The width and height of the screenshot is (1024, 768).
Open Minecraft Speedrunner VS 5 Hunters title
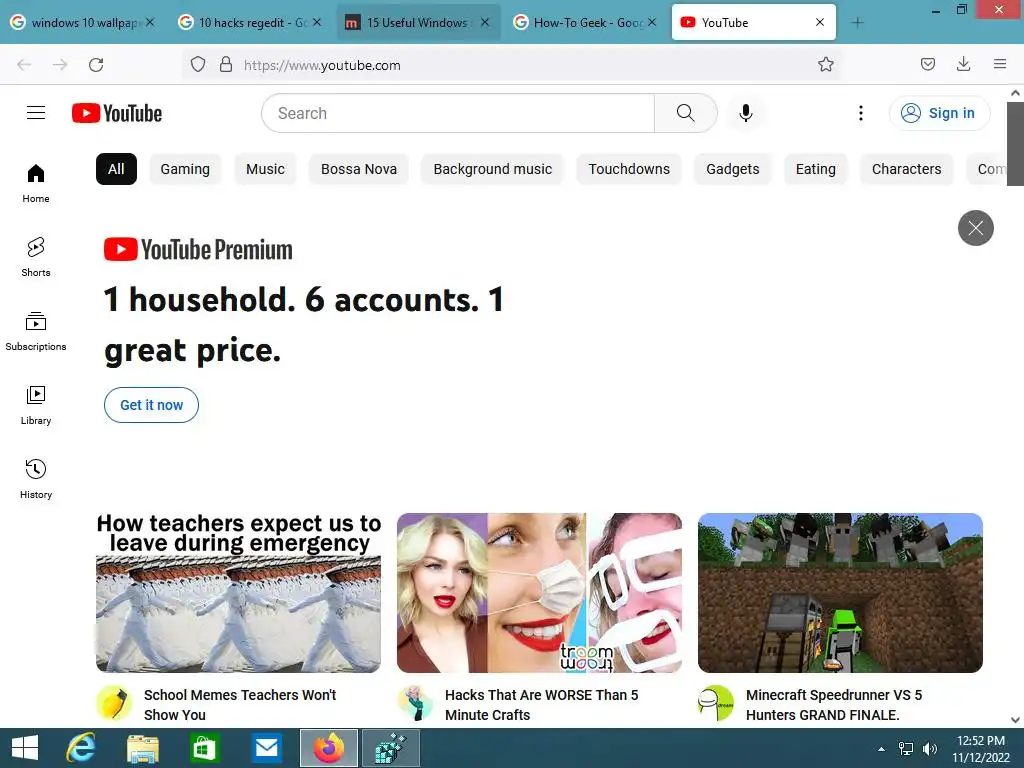click(834, 705)
